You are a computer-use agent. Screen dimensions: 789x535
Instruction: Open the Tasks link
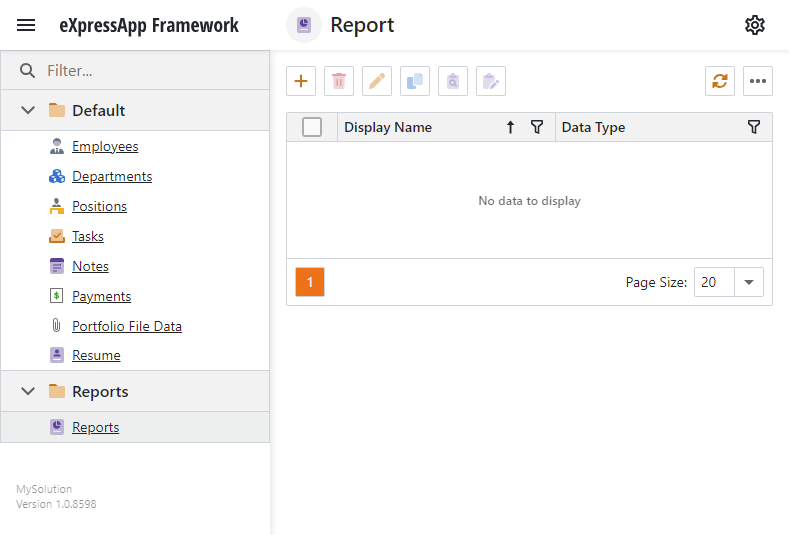pyautogui.click(x=88, y=237)
